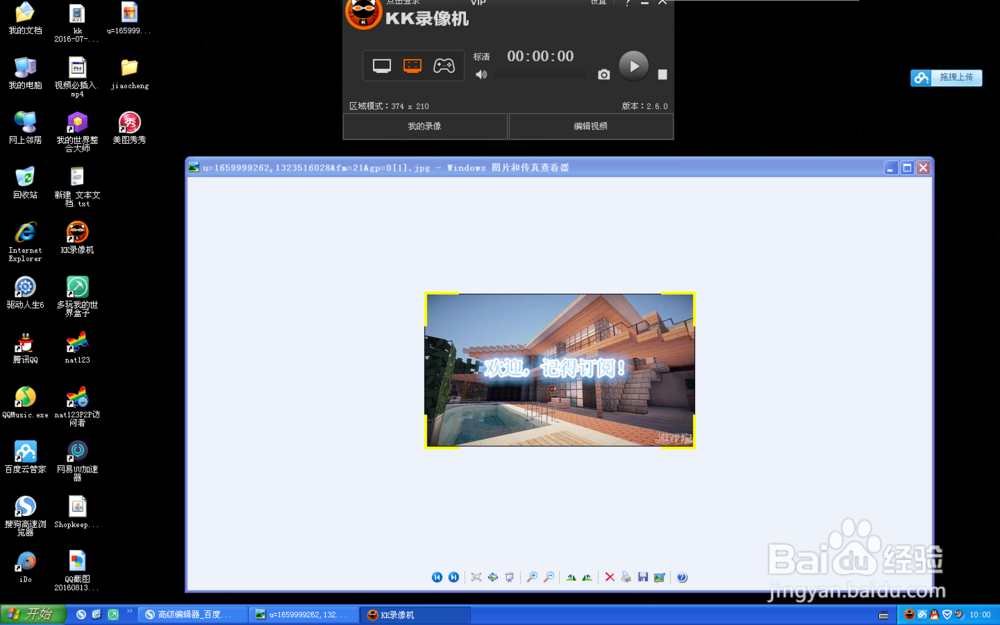Open 我的文档 desktop icon
The image size is (1000, 625).
[x=25, y=18]
